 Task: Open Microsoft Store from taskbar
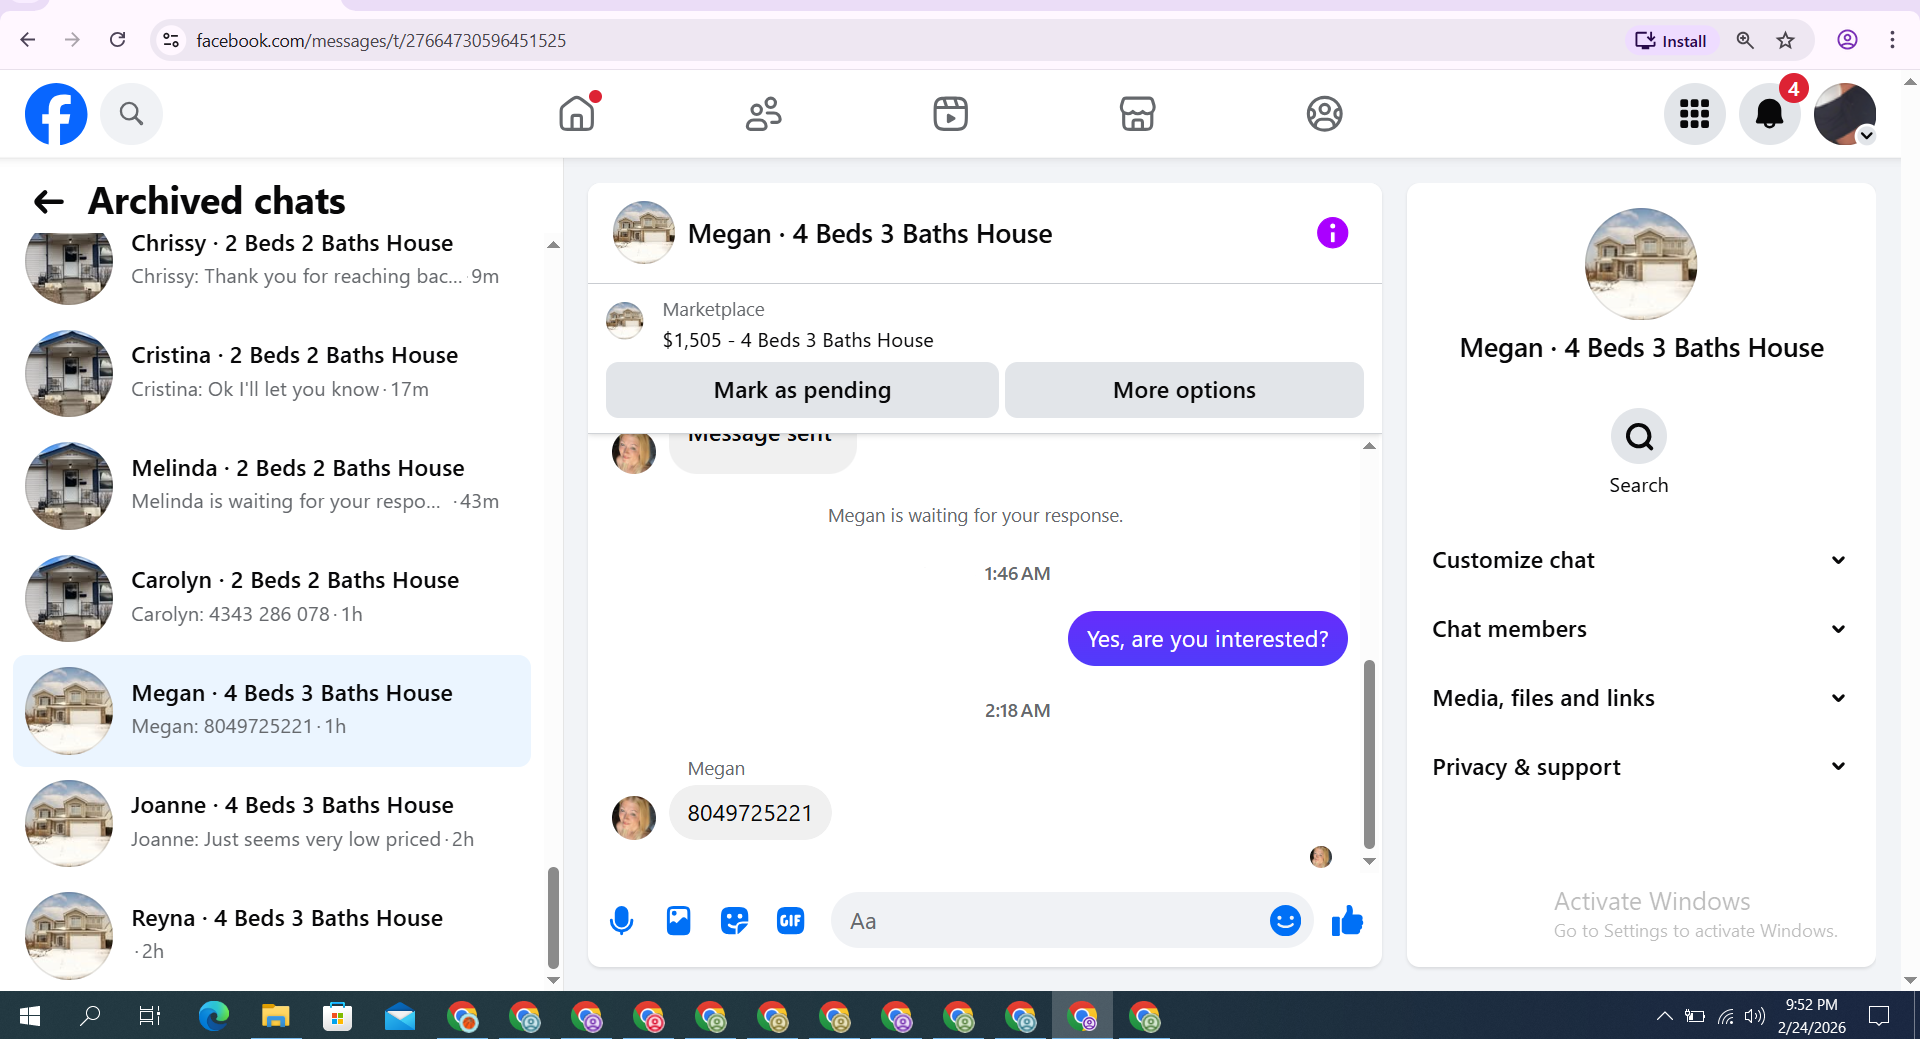(337, 1016)
